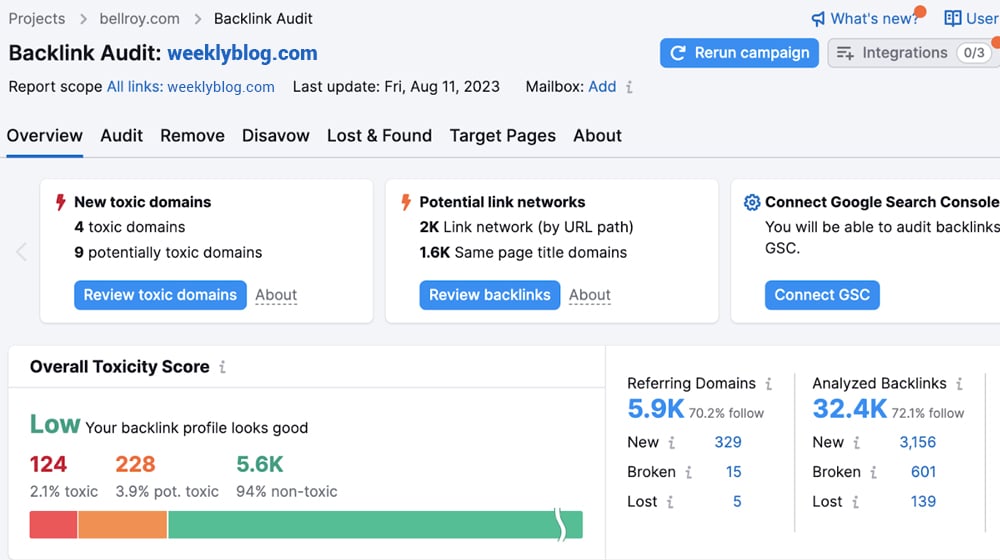Click the info icon beside Overall Toxicity Score
The width and height of the screenshot is (1000, 560).
coord(223,367)
